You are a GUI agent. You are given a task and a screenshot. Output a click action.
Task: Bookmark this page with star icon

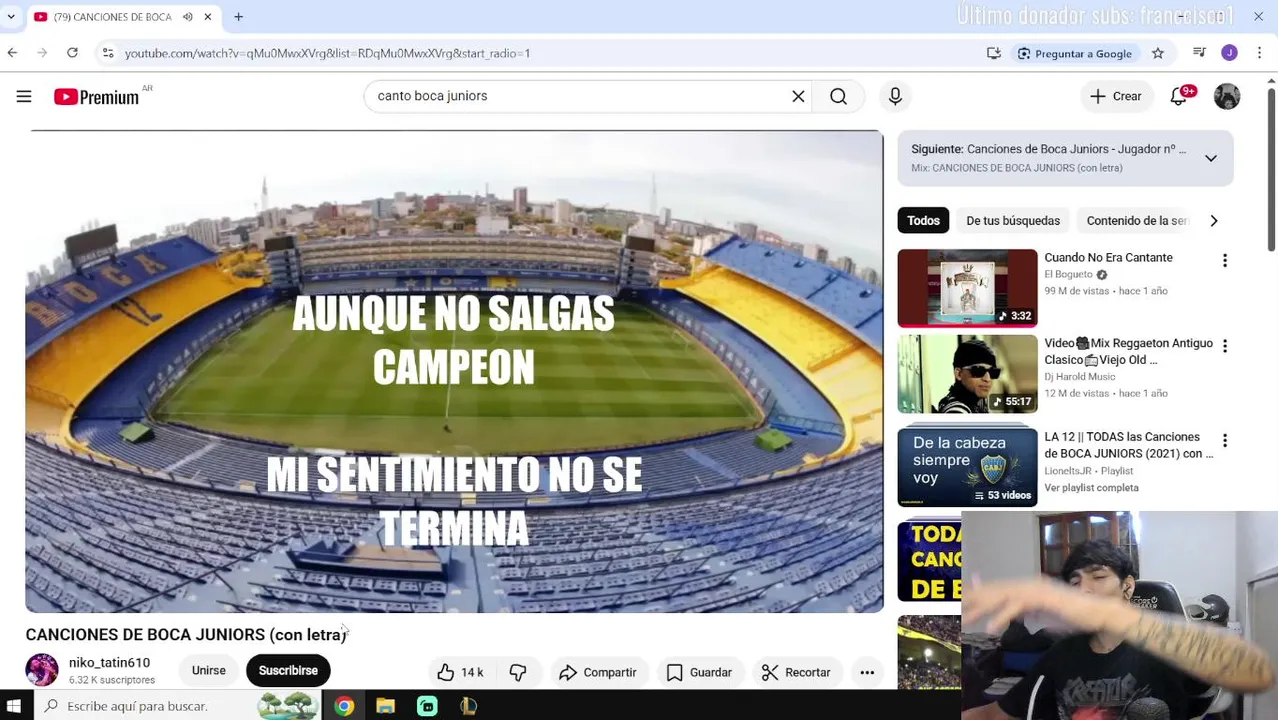(x=1158, y=53)
